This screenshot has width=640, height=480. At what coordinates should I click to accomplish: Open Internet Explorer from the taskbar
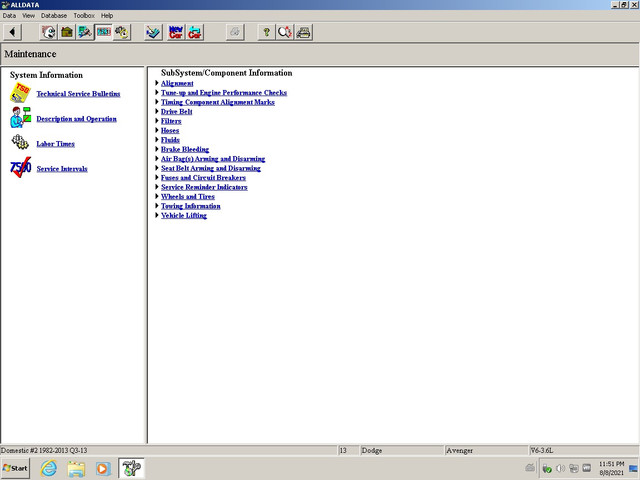pyautogui.click(x=49, y=468)
